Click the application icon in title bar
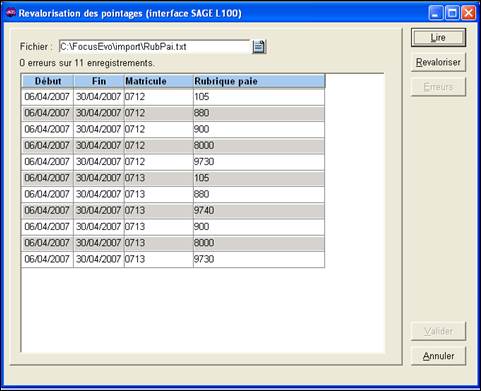Image resolution: width=481 pixels, height=391 pixels. click(x=11, y=13)
